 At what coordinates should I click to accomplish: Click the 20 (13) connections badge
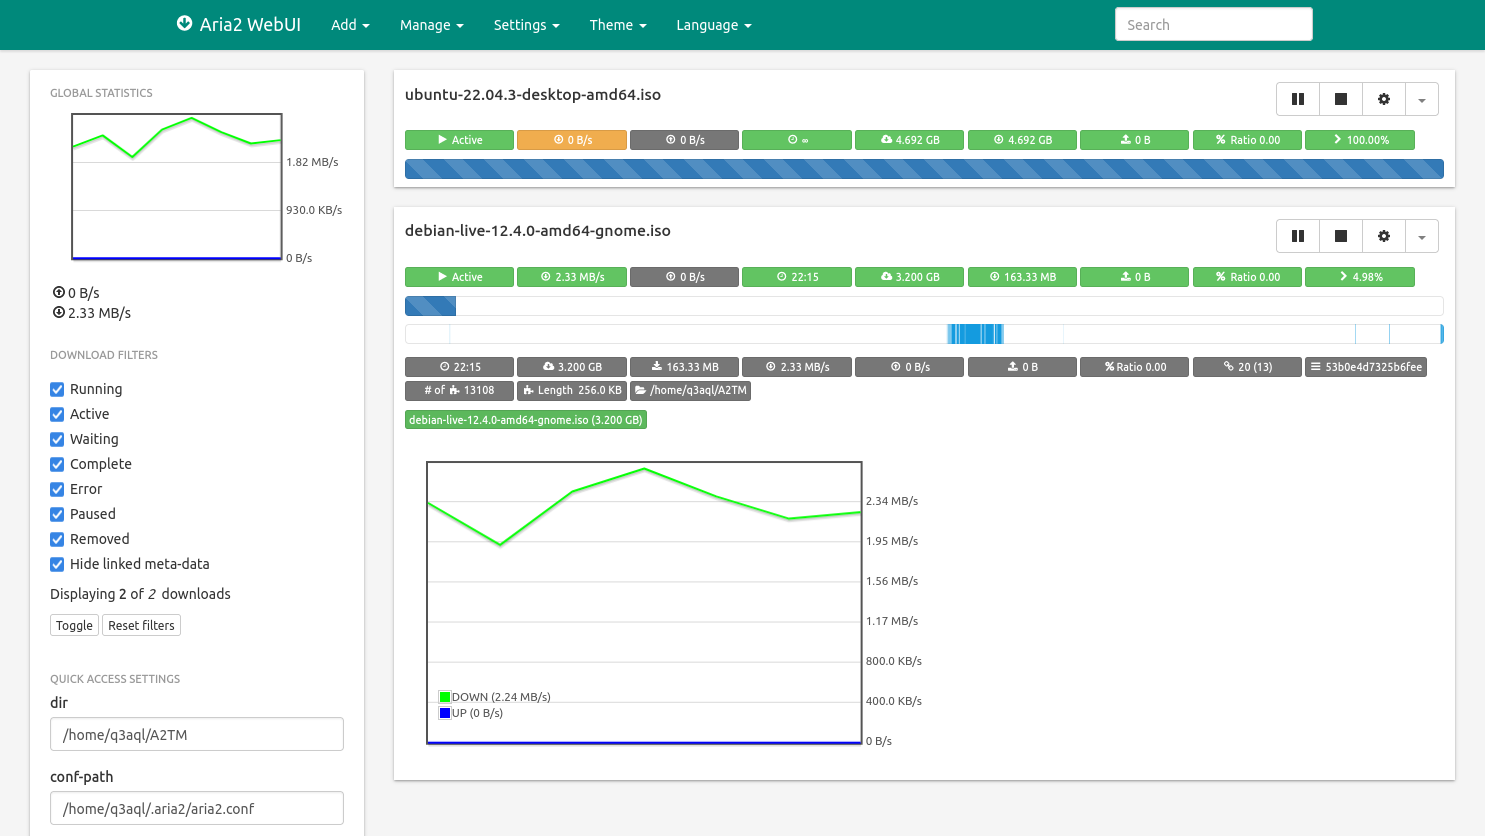click(x=1247, y=367)
